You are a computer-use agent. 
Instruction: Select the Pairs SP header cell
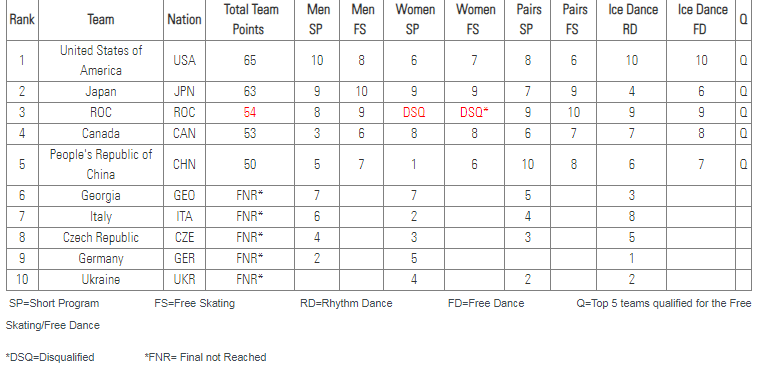pyautogui.click(x=526, y=20)
